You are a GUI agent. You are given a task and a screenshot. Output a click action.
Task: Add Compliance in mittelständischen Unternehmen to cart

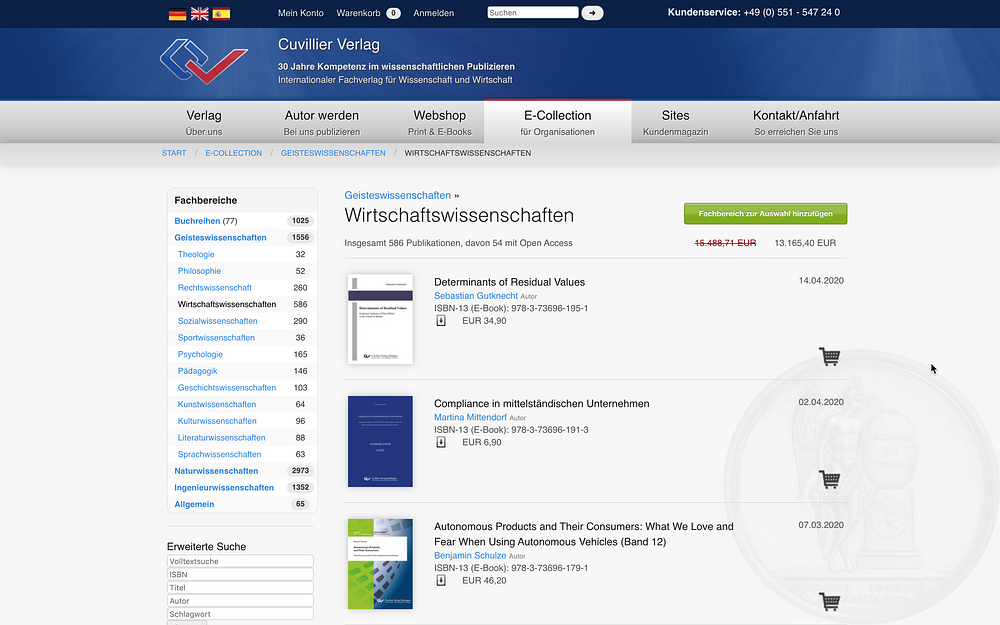pyautogui.click(x=829, y=479)
